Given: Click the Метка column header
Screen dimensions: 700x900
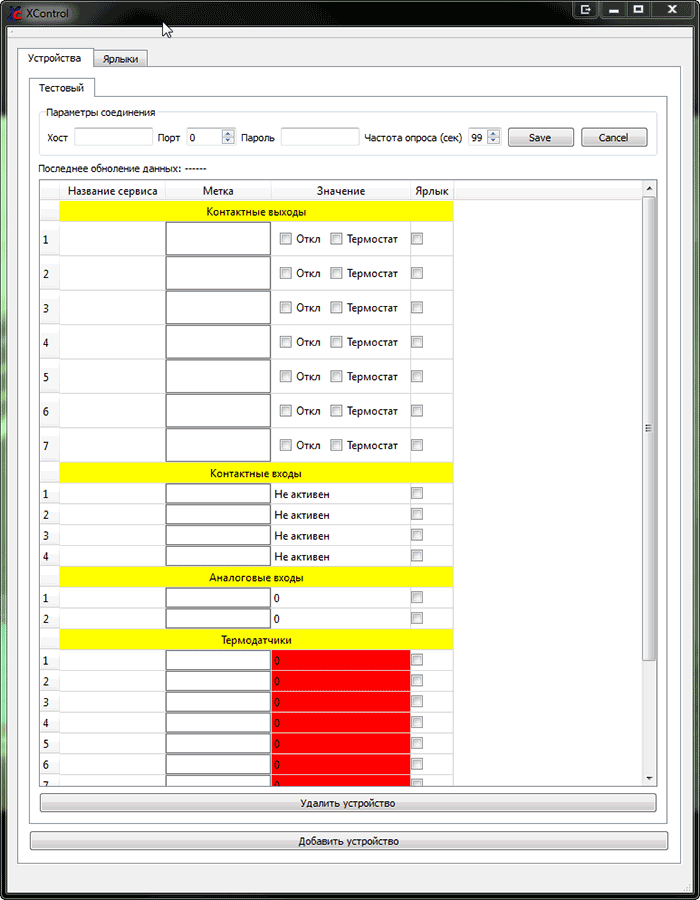Looking at the screenshot, I should (218, 191).
